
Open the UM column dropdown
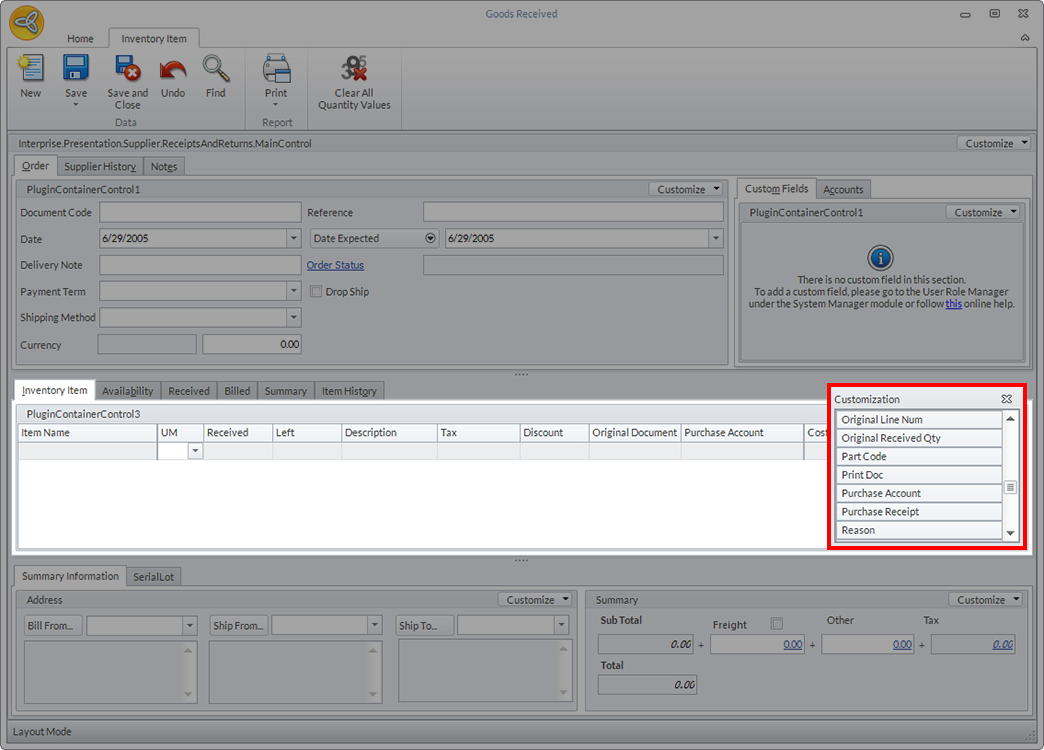coord(195,452)
